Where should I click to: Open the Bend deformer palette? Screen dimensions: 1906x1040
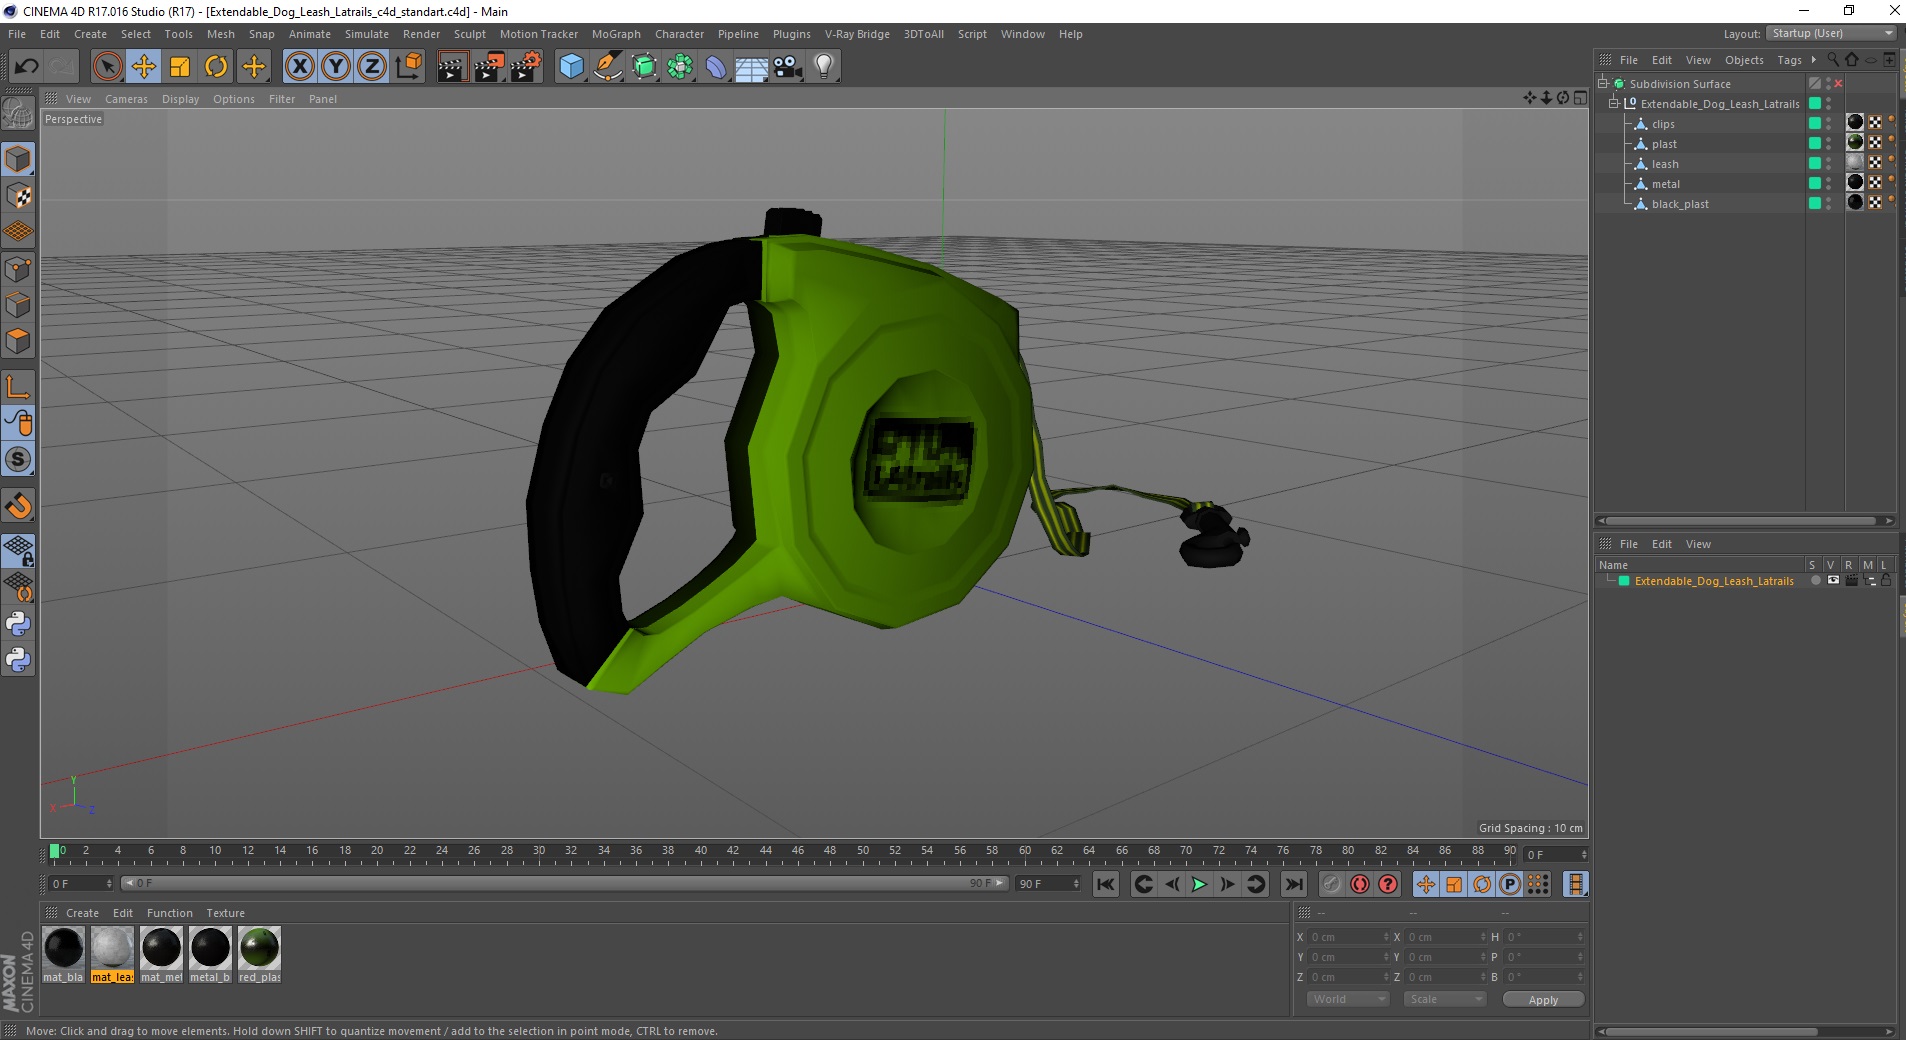point(716,67)
